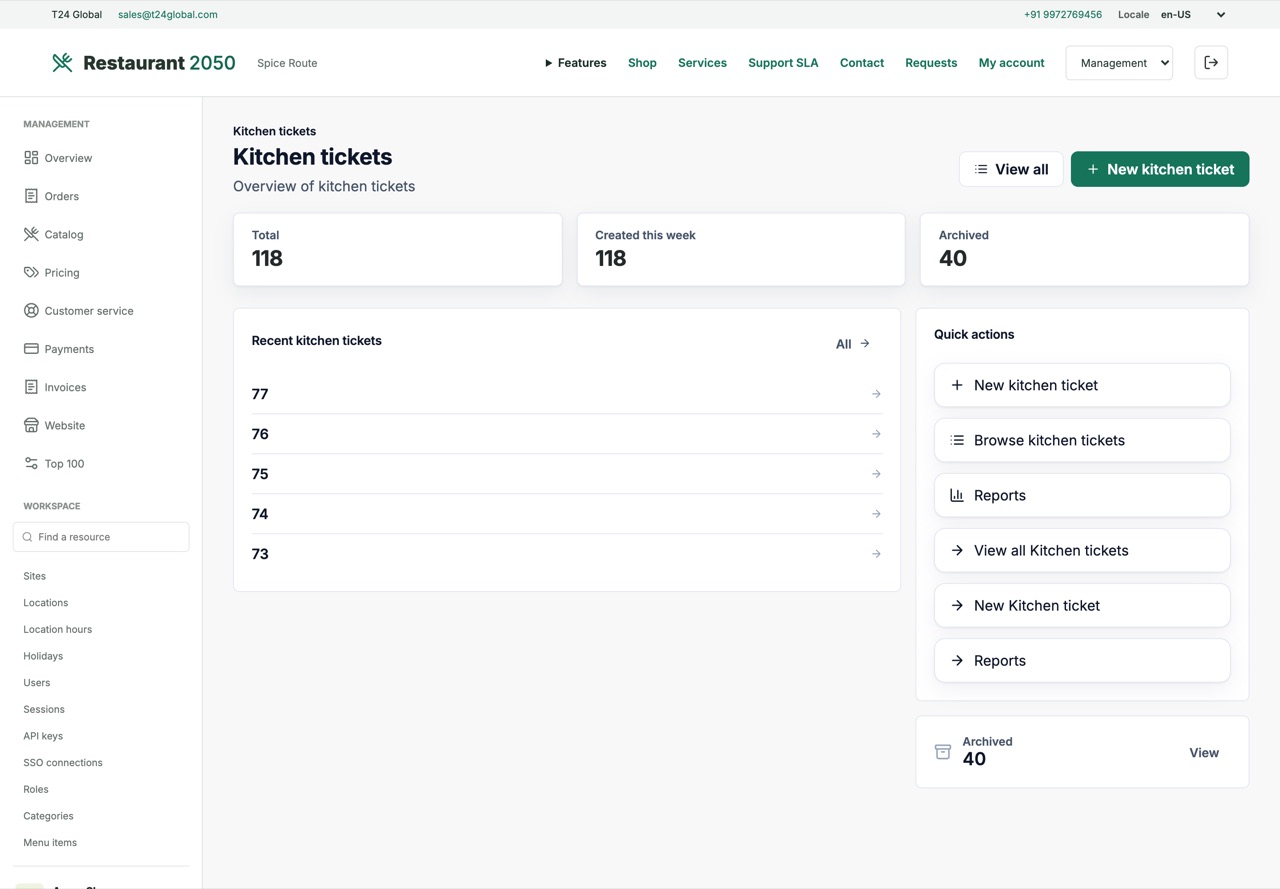1280x889 pixels.
Task: Click the logout icon button
Action: coord(1211,63)
